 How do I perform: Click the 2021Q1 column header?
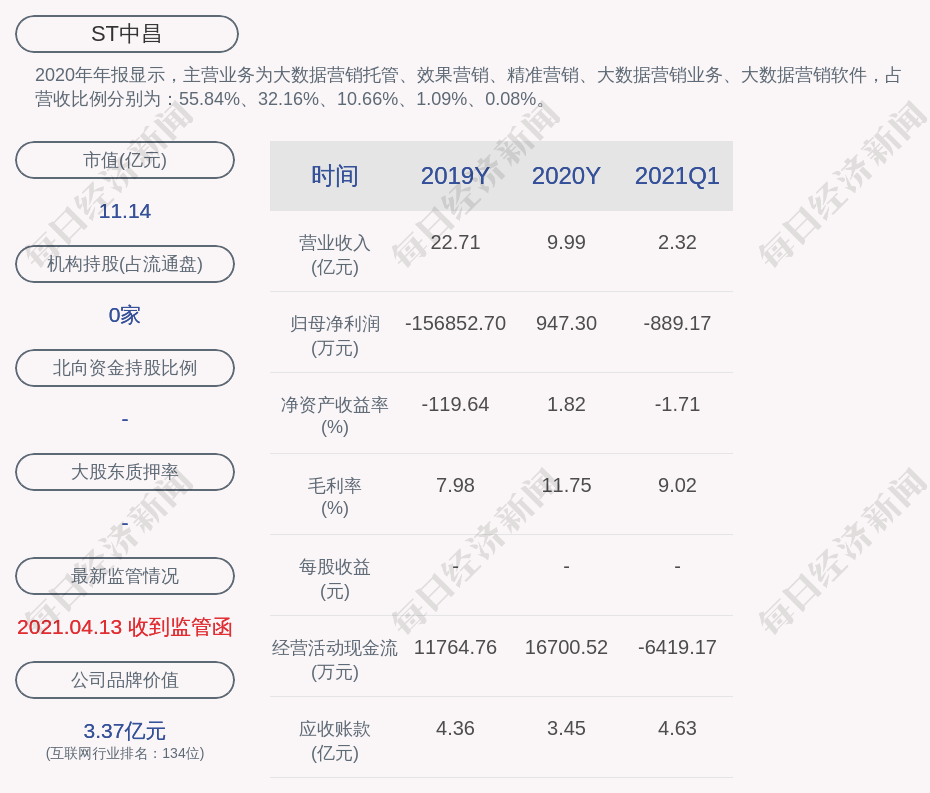[677, 176]
